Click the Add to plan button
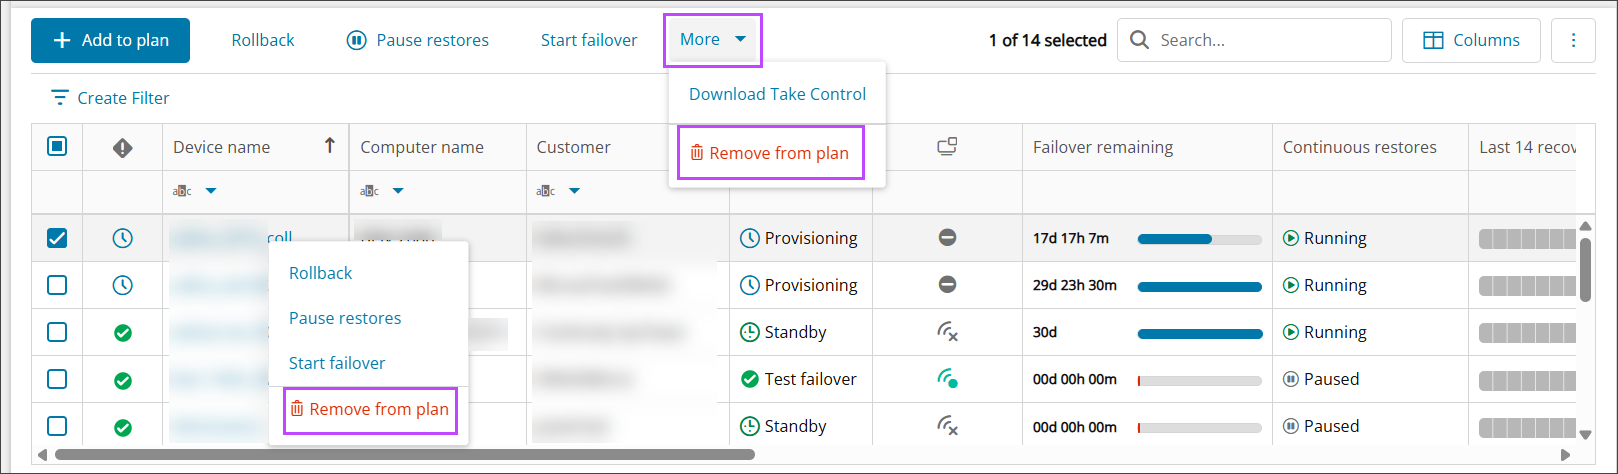Image resolution: width=1618 pixels, height=474 pixels. [x=110, y=40]
